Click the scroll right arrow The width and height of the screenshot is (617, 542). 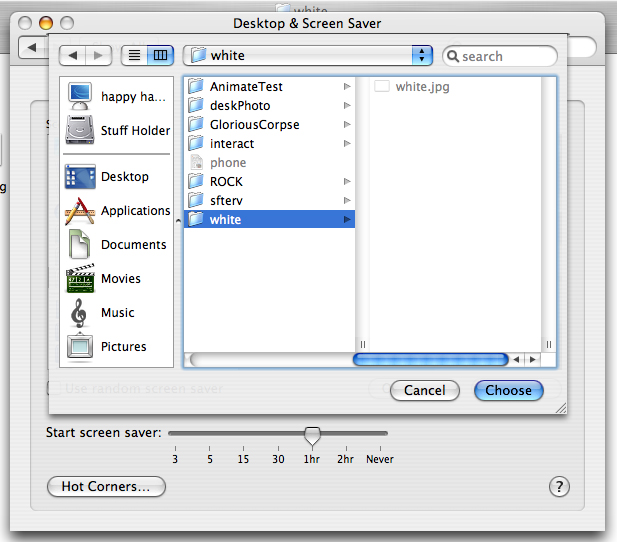[x=532, y=359]
